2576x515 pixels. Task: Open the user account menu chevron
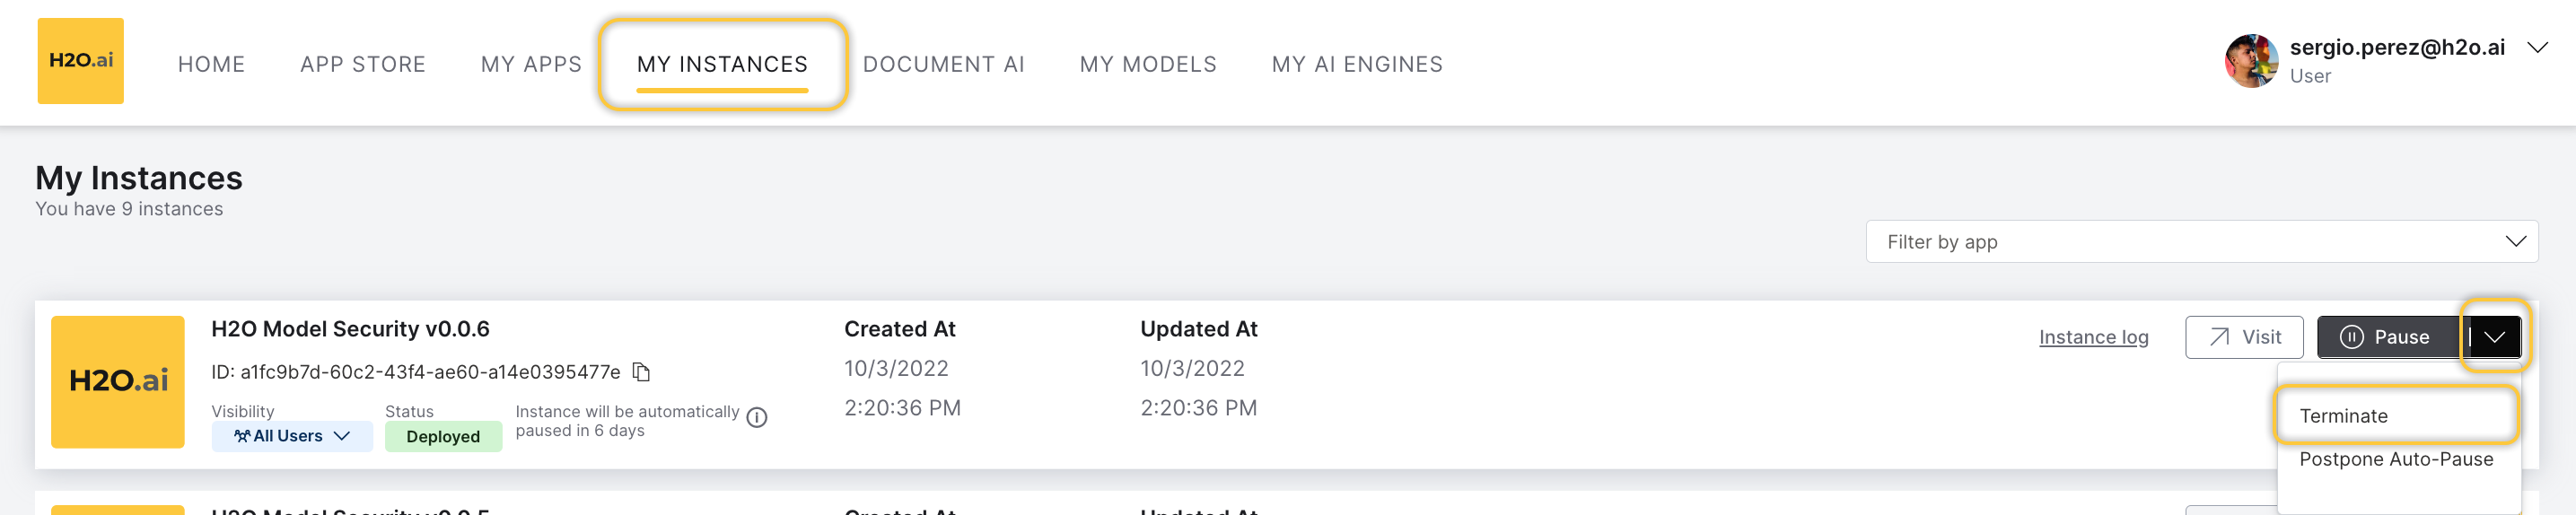coord(2537,48)
